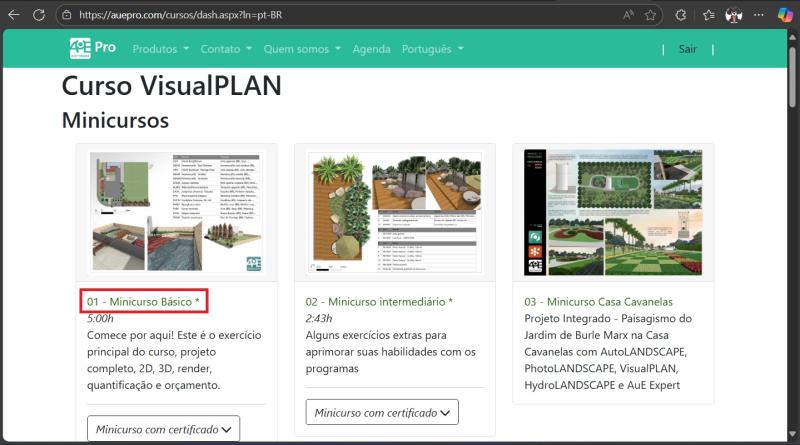Viewport: 800px width, 445px height.
Task: Open the Casa Cavanelas thumbnail image
Action: pyautogui.click(x=613, y=212)
